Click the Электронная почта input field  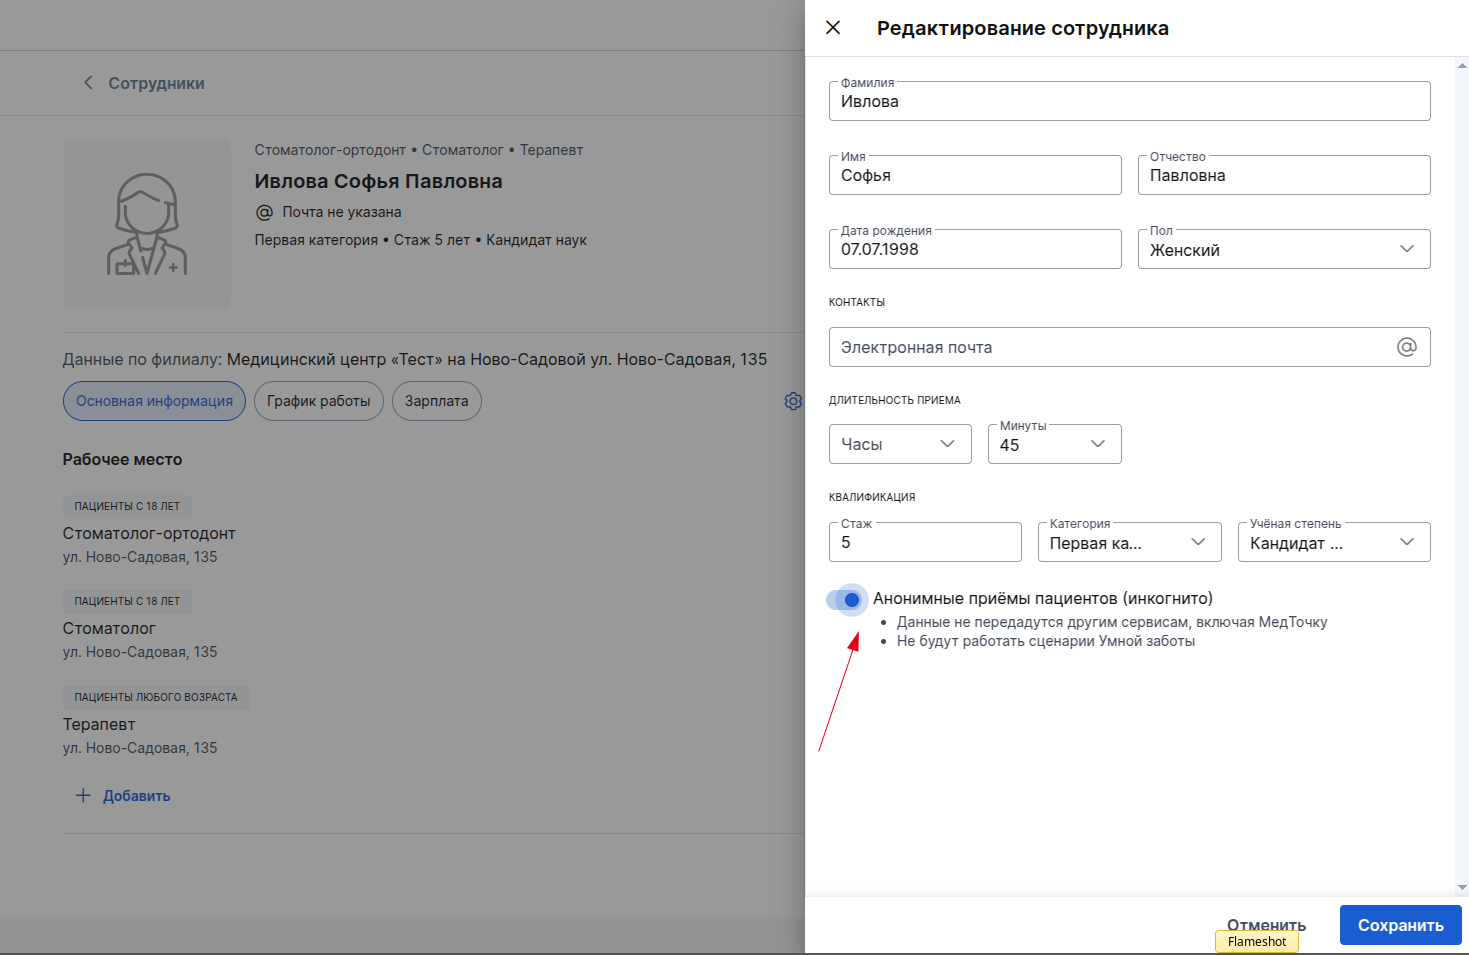tap(1129, 347)
